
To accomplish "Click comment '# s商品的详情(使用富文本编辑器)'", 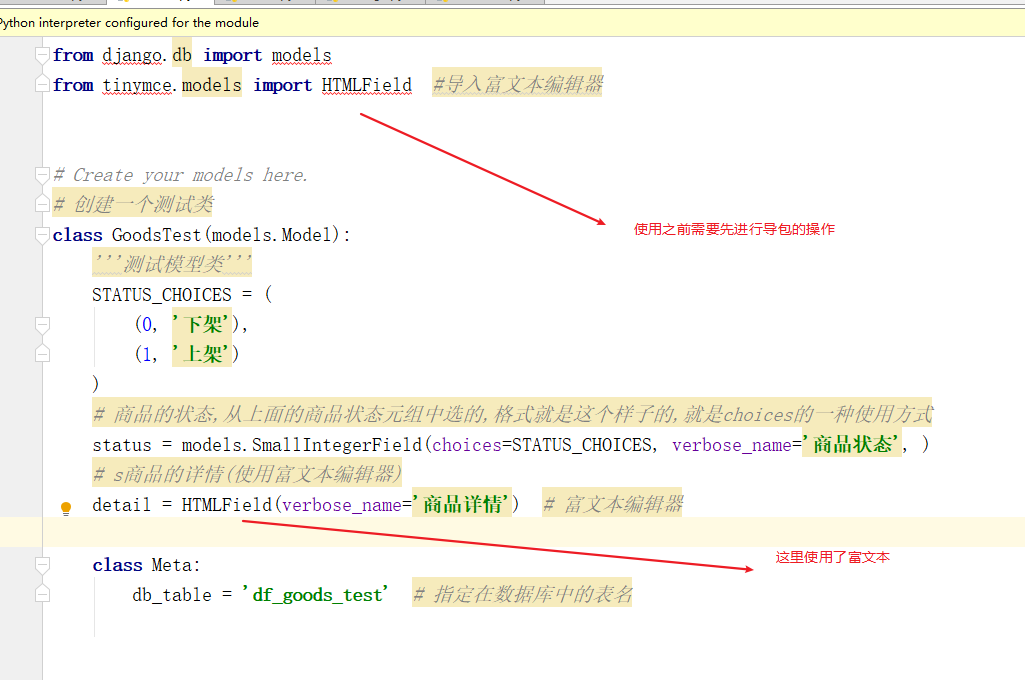I will [x=247, y=473].
